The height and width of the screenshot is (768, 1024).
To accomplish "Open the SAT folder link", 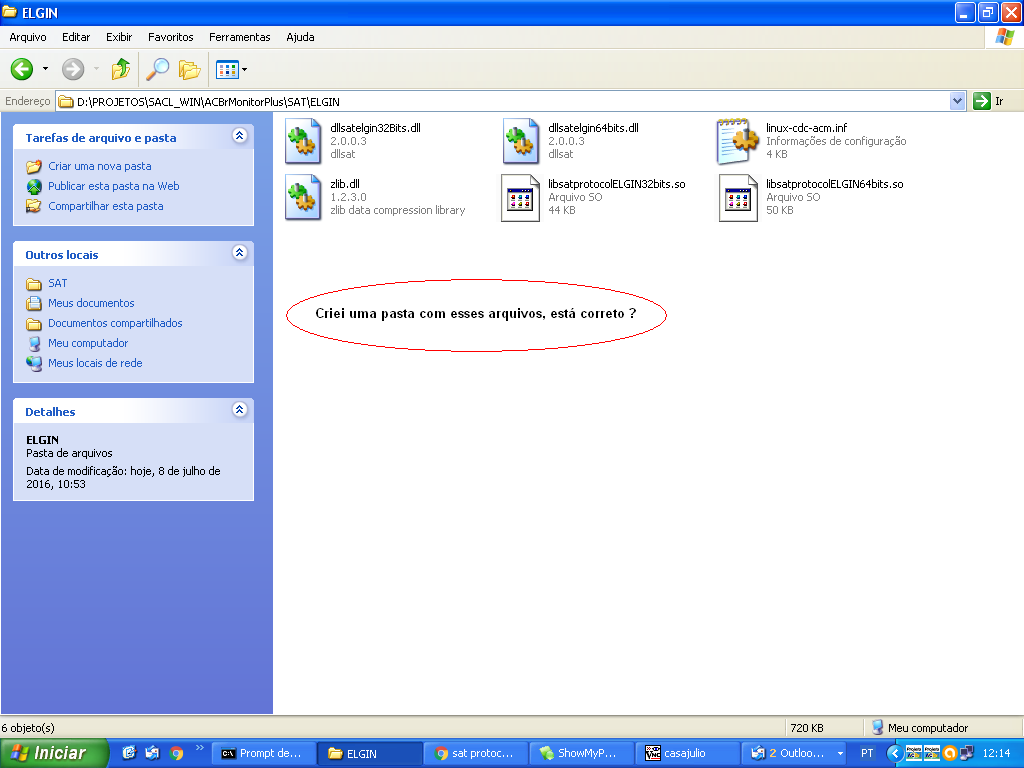I will point(57,283).
